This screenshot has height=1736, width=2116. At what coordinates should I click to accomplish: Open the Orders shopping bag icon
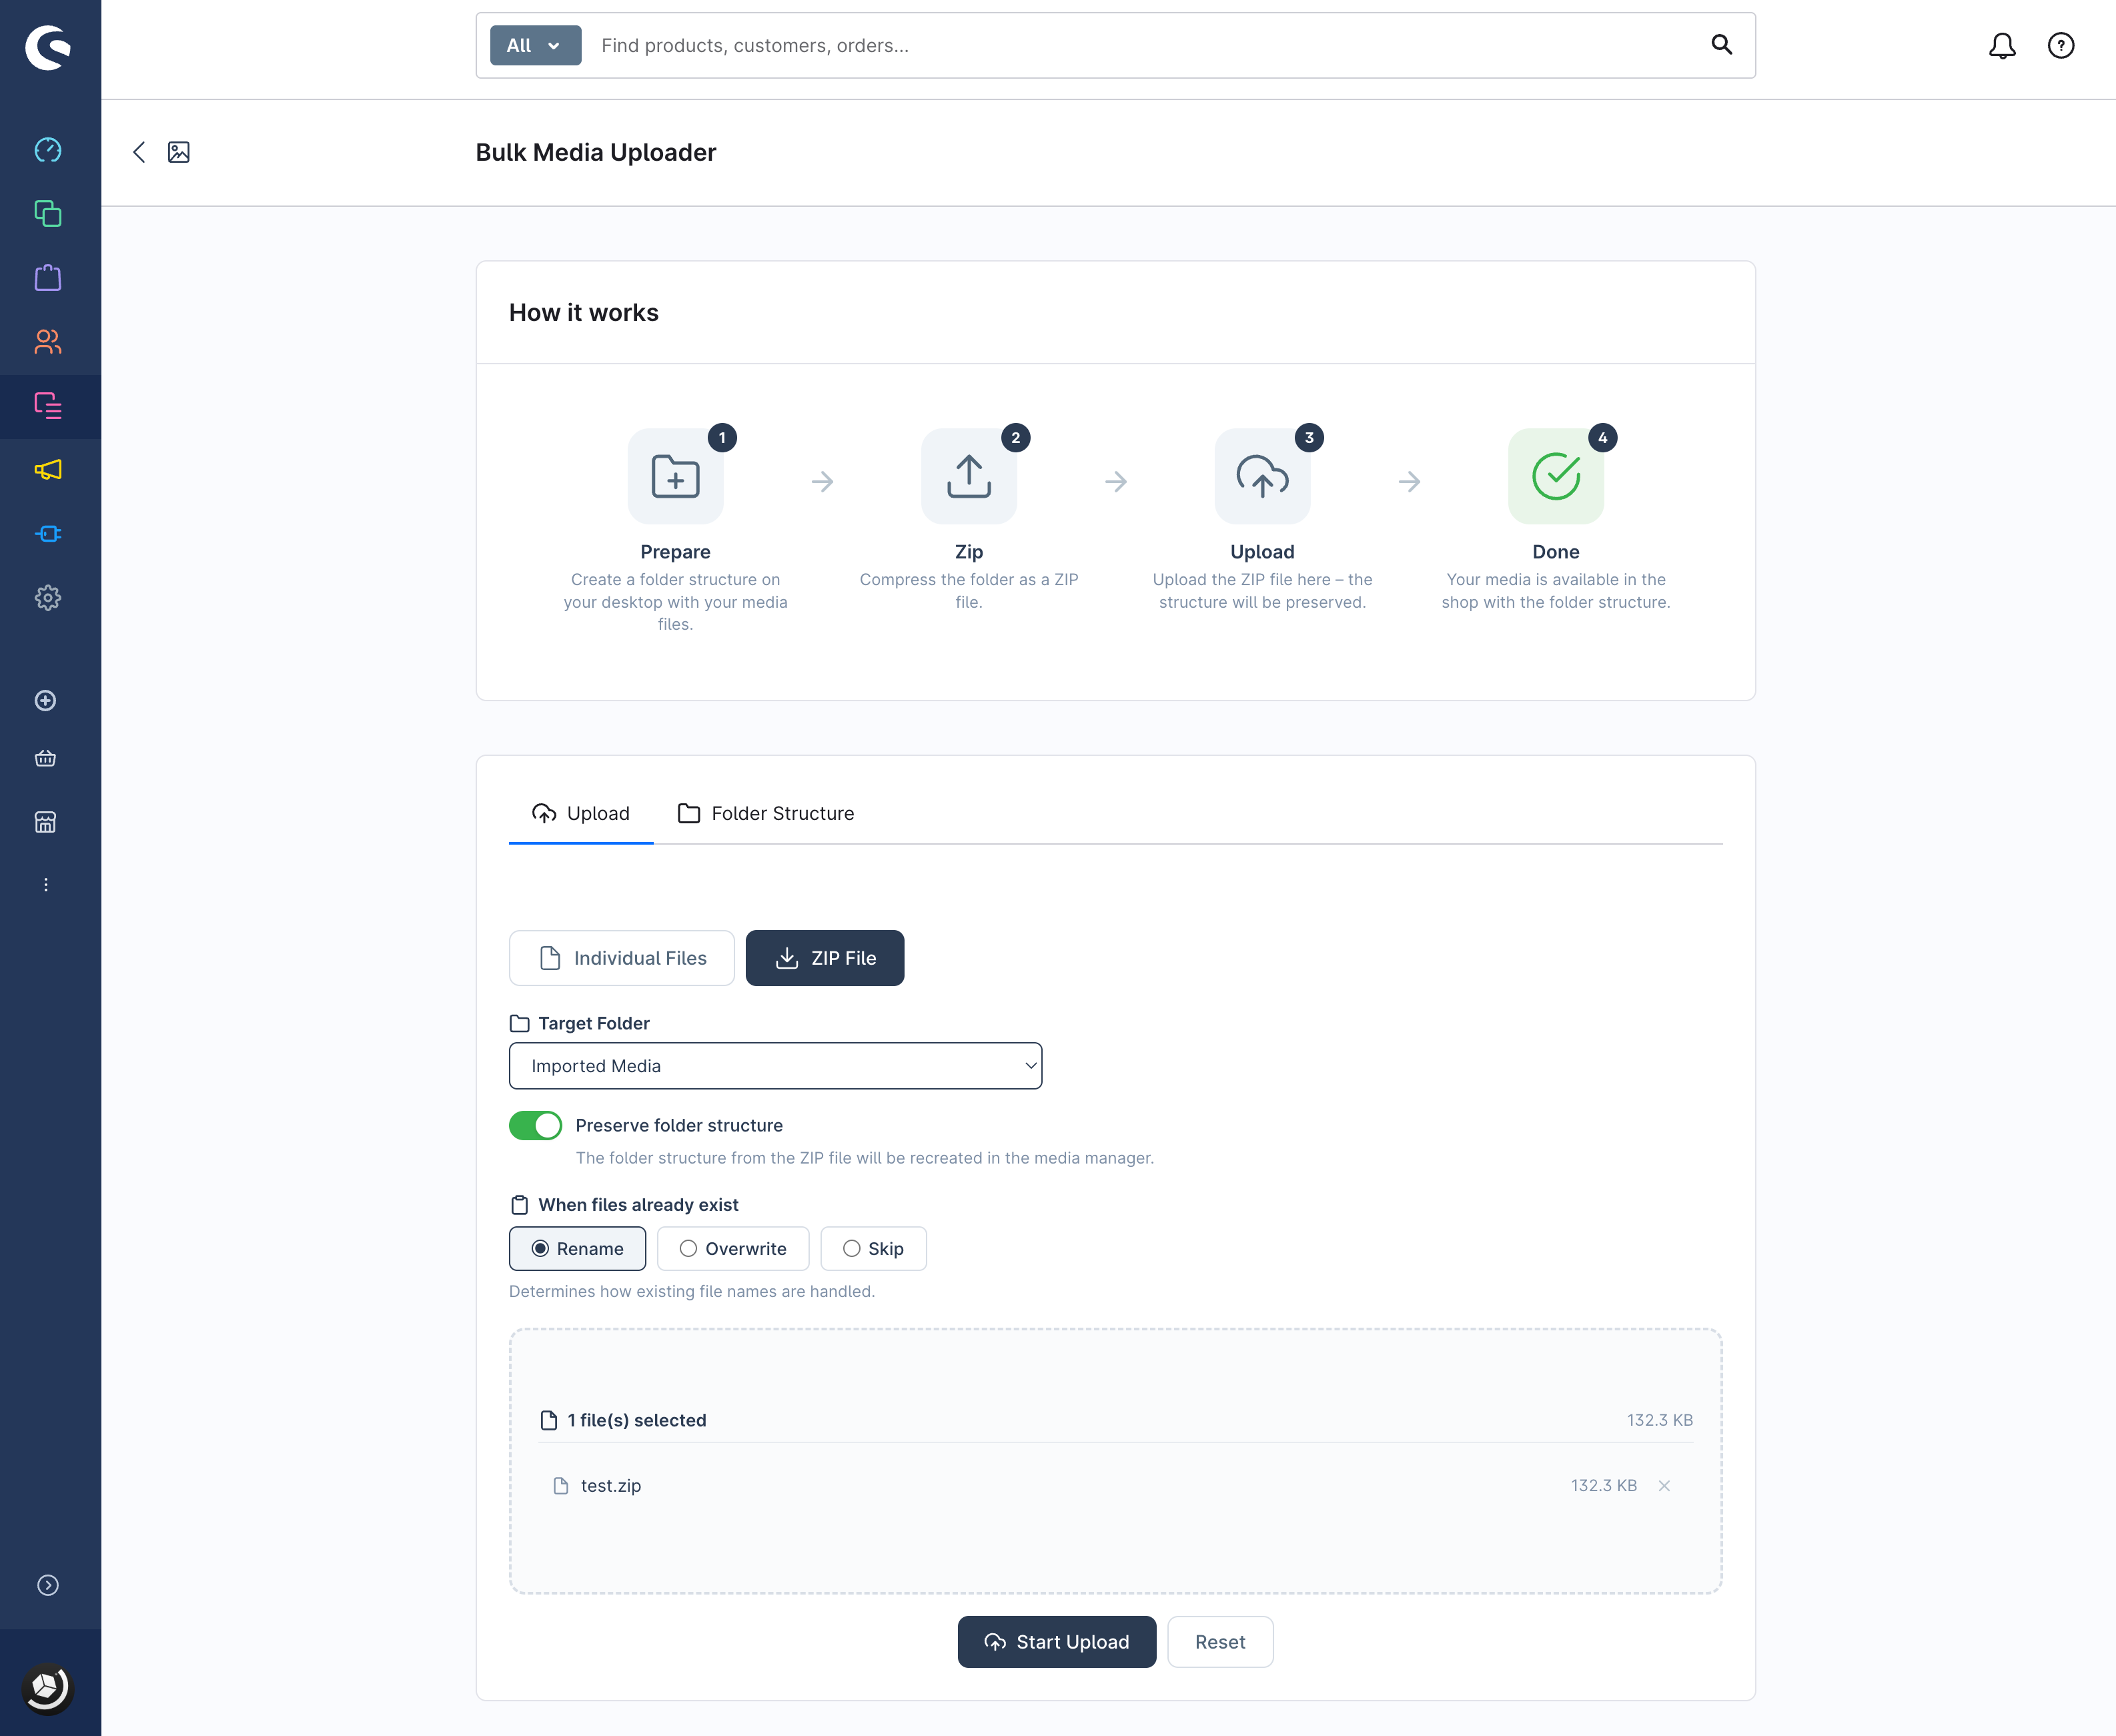[48, 278]
